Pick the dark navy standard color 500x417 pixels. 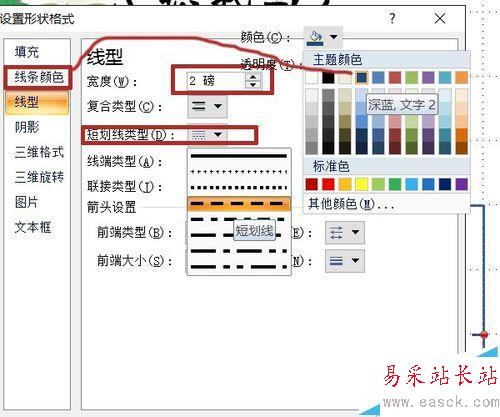(x=445, y=184)
